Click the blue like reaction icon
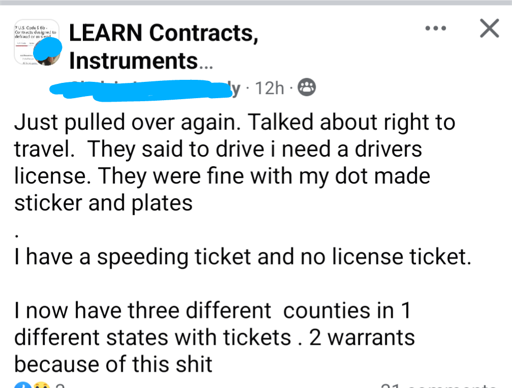Screen dimensions: 512x388 click(23, 386)
